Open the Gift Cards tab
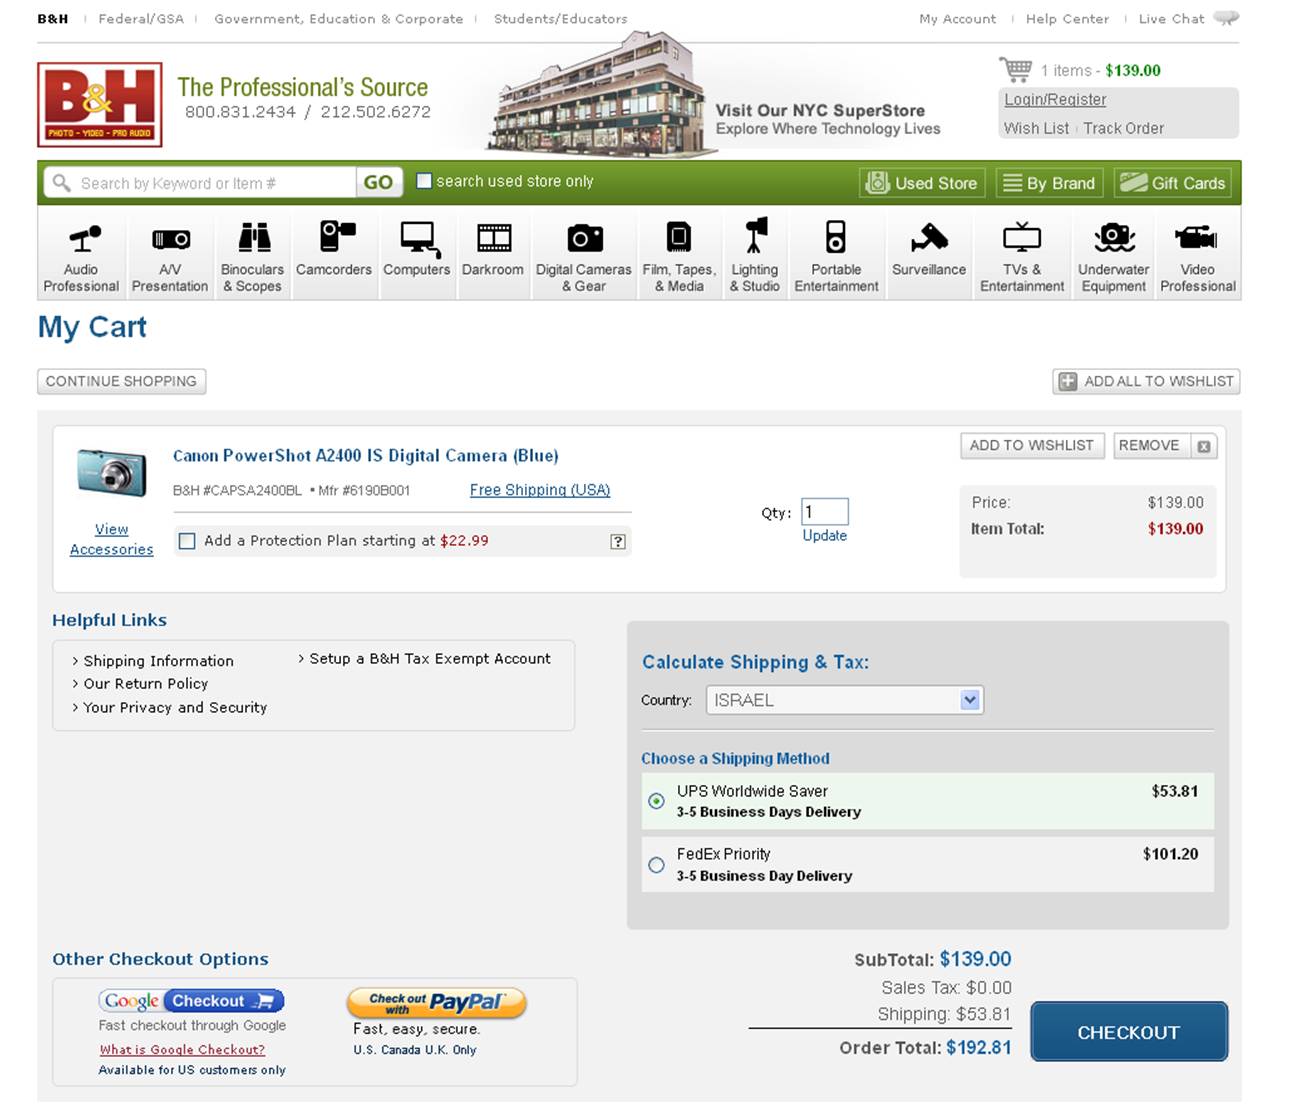The width and height of the screenshot is (1299, 1111). tap(1172, 183)
